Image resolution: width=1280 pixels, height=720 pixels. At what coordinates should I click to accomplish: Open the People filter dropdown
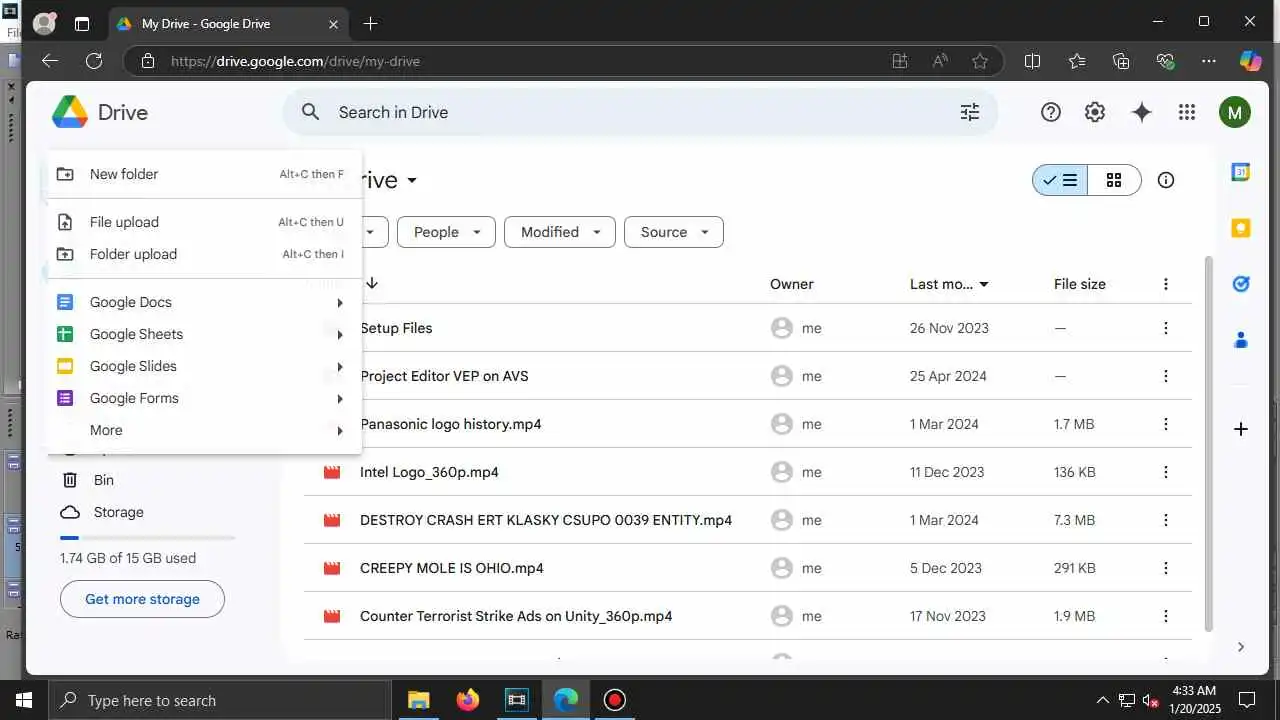(446, 232)
